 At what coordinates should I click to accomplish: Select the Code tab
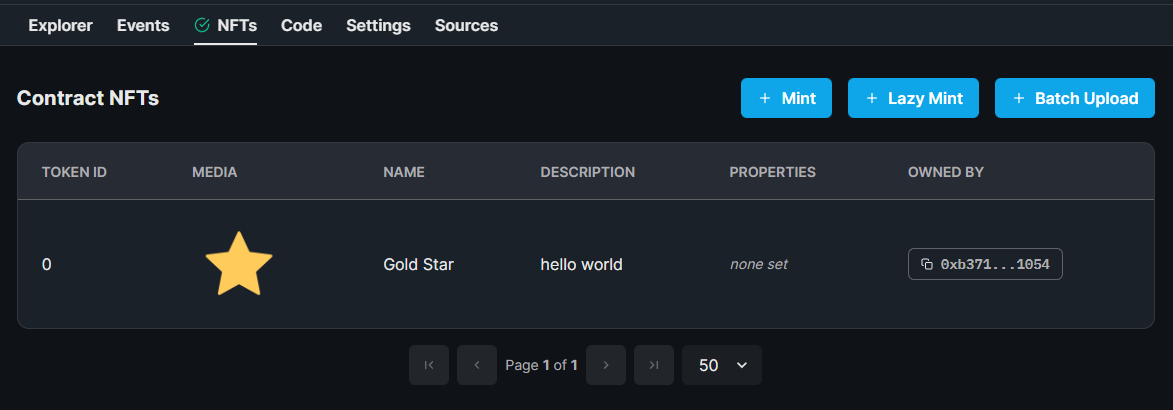pyautogui.click(x=301, y=25)
